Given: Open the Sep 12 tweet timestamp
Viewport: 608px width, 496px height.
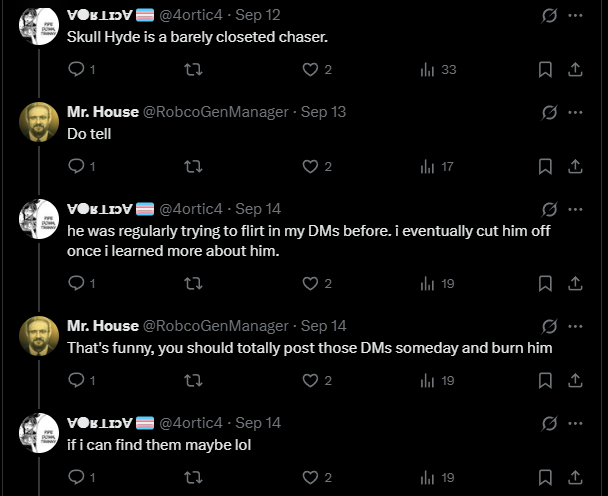Looking at the screenshot, I should [259, 15].
